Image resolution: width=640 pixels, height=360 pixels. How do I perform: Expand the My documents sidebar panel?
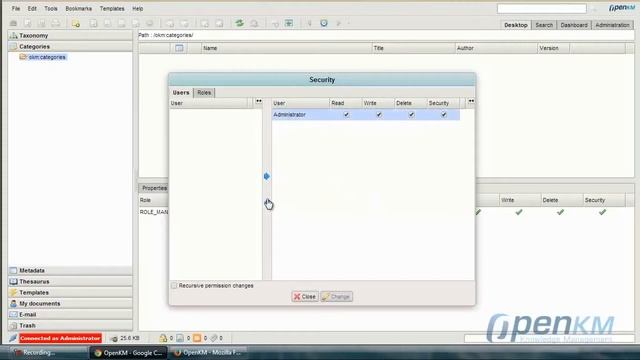70,304
